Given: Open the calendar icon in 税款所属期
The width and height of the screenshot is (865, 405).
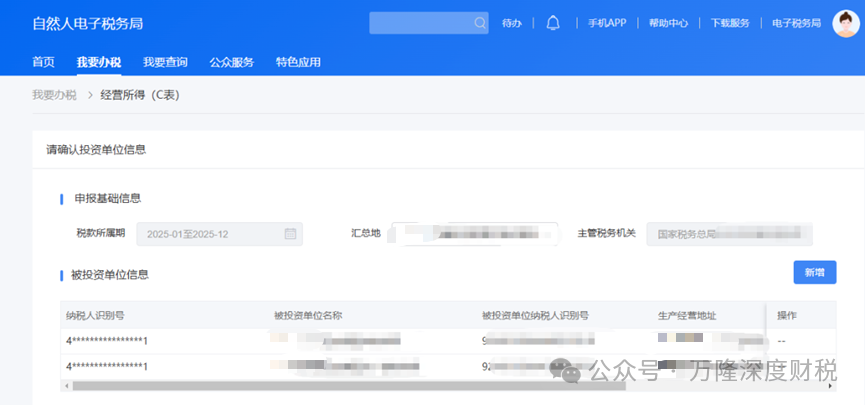Looking at the screenshot, I should pos(290,234).
